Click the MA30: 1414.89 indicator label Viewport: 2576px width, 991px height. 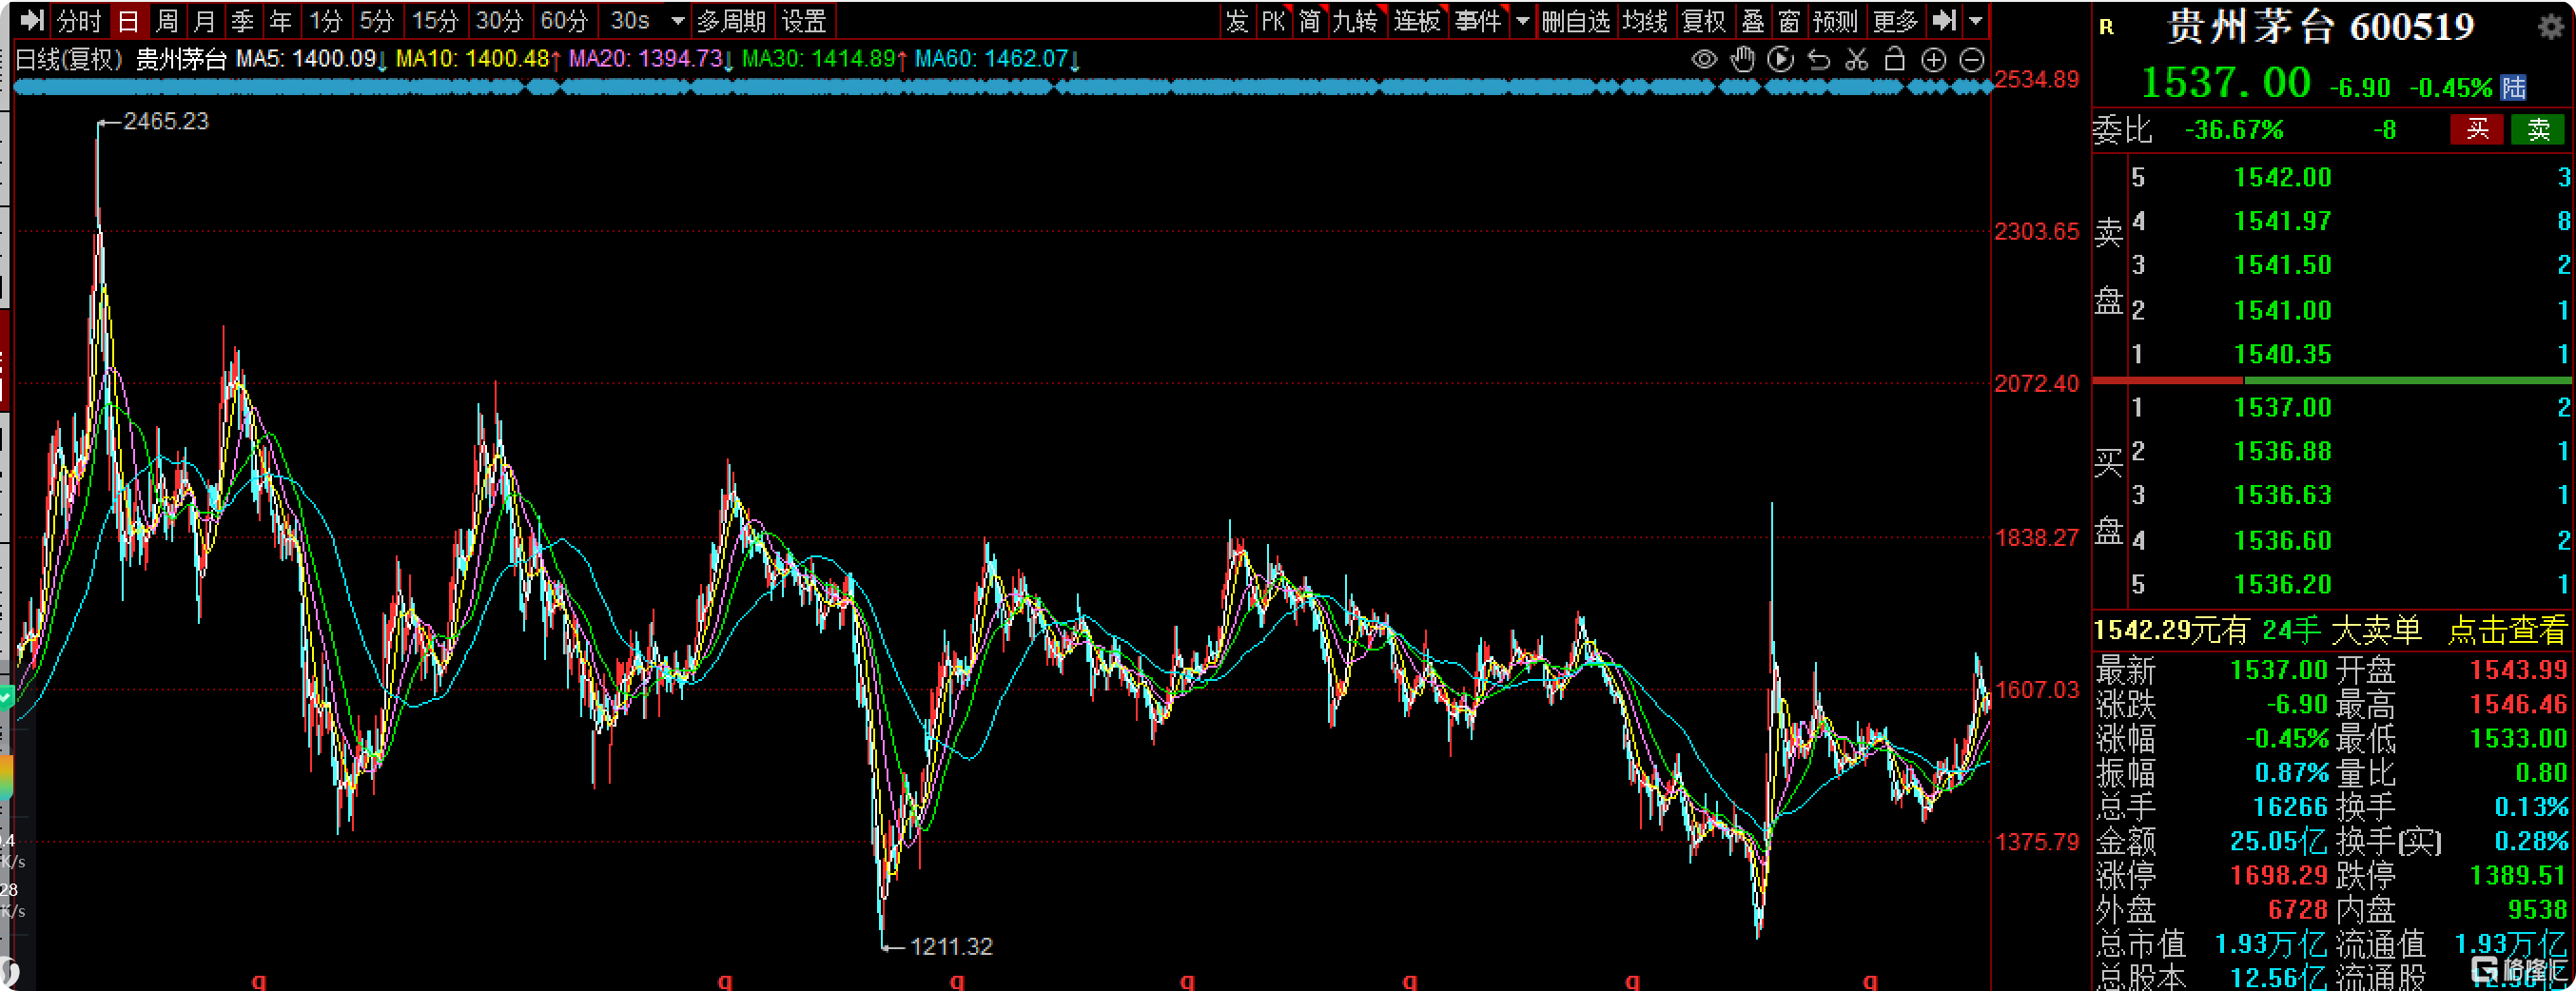pos(825,60)
